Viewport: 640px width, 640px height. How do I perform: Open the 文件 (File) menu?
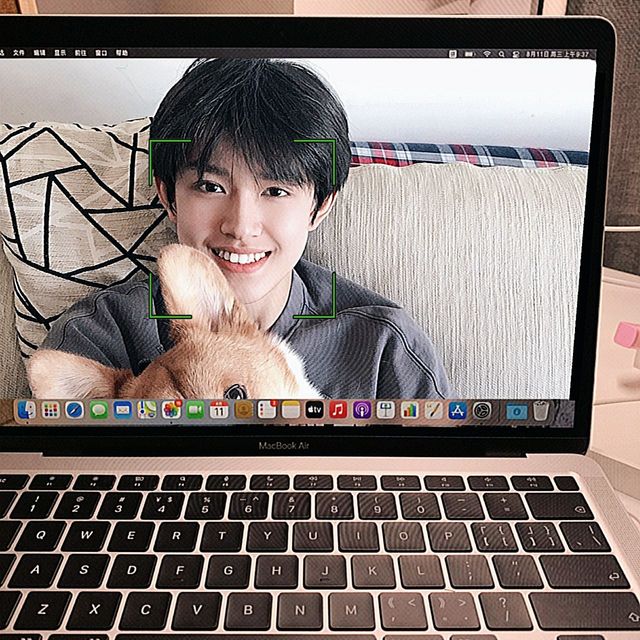click(19, 51)
